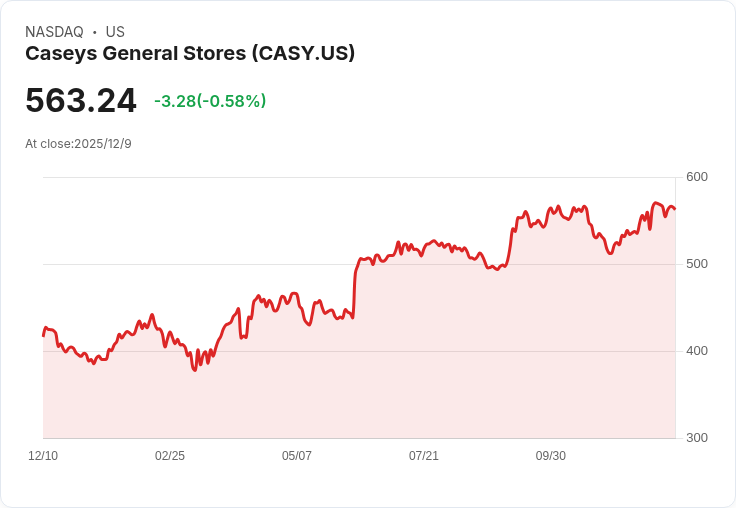Click the 300 y-axis price label
736x508 pixels.
[x=697, y=438]
